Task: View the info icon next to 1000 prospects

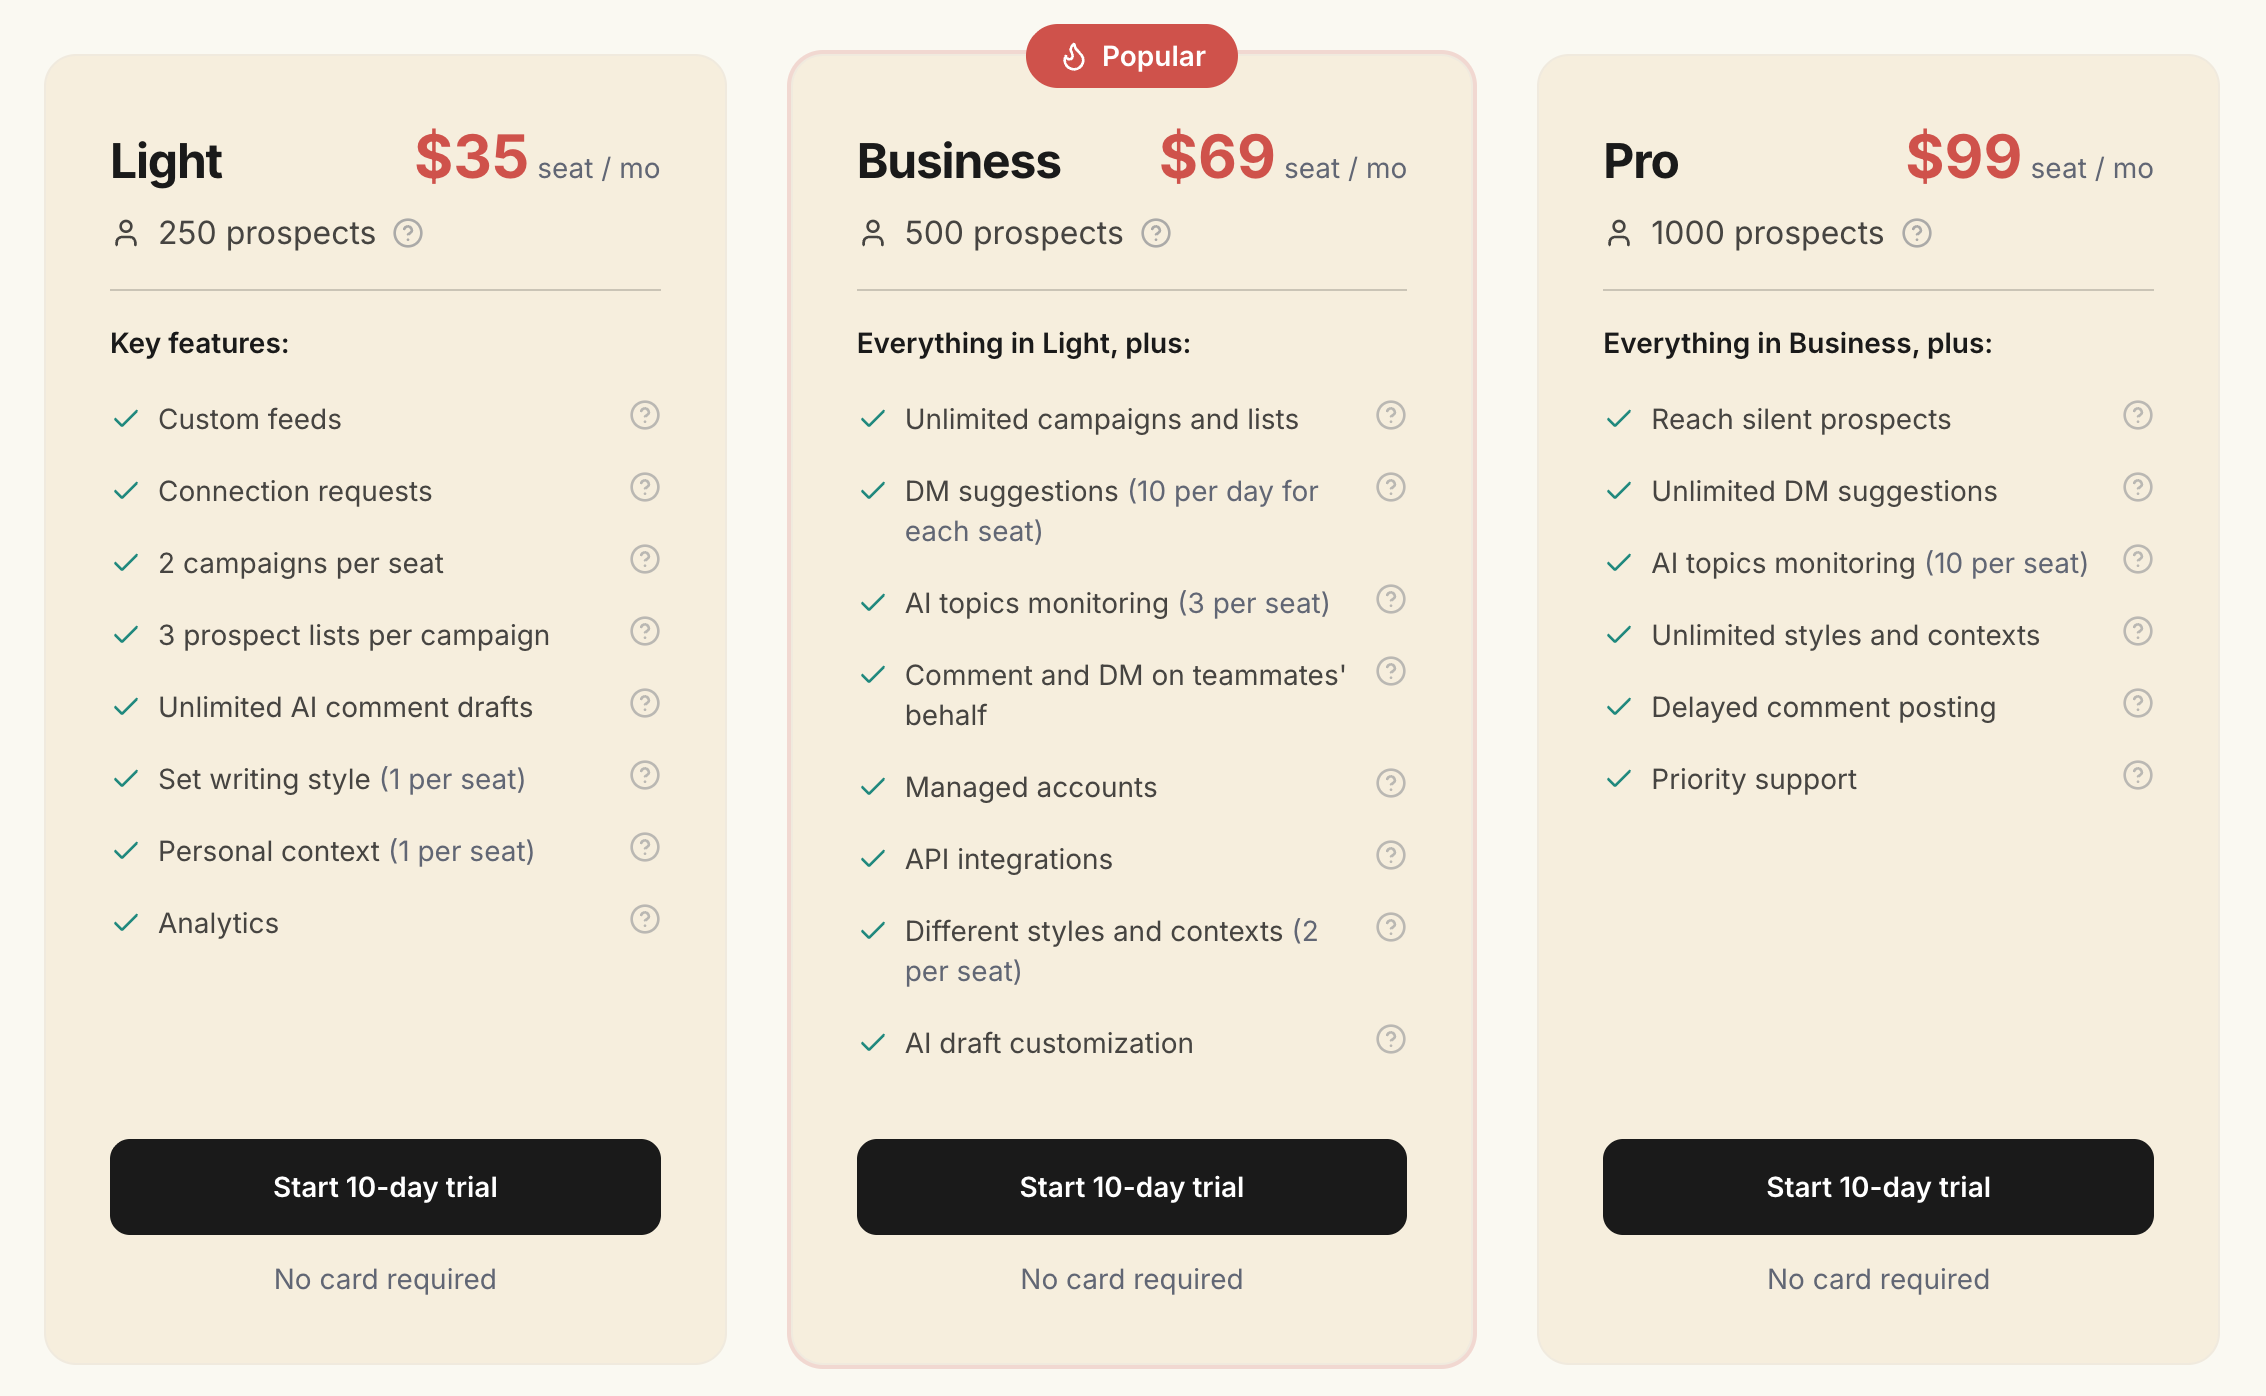Action: point(1917,233)
